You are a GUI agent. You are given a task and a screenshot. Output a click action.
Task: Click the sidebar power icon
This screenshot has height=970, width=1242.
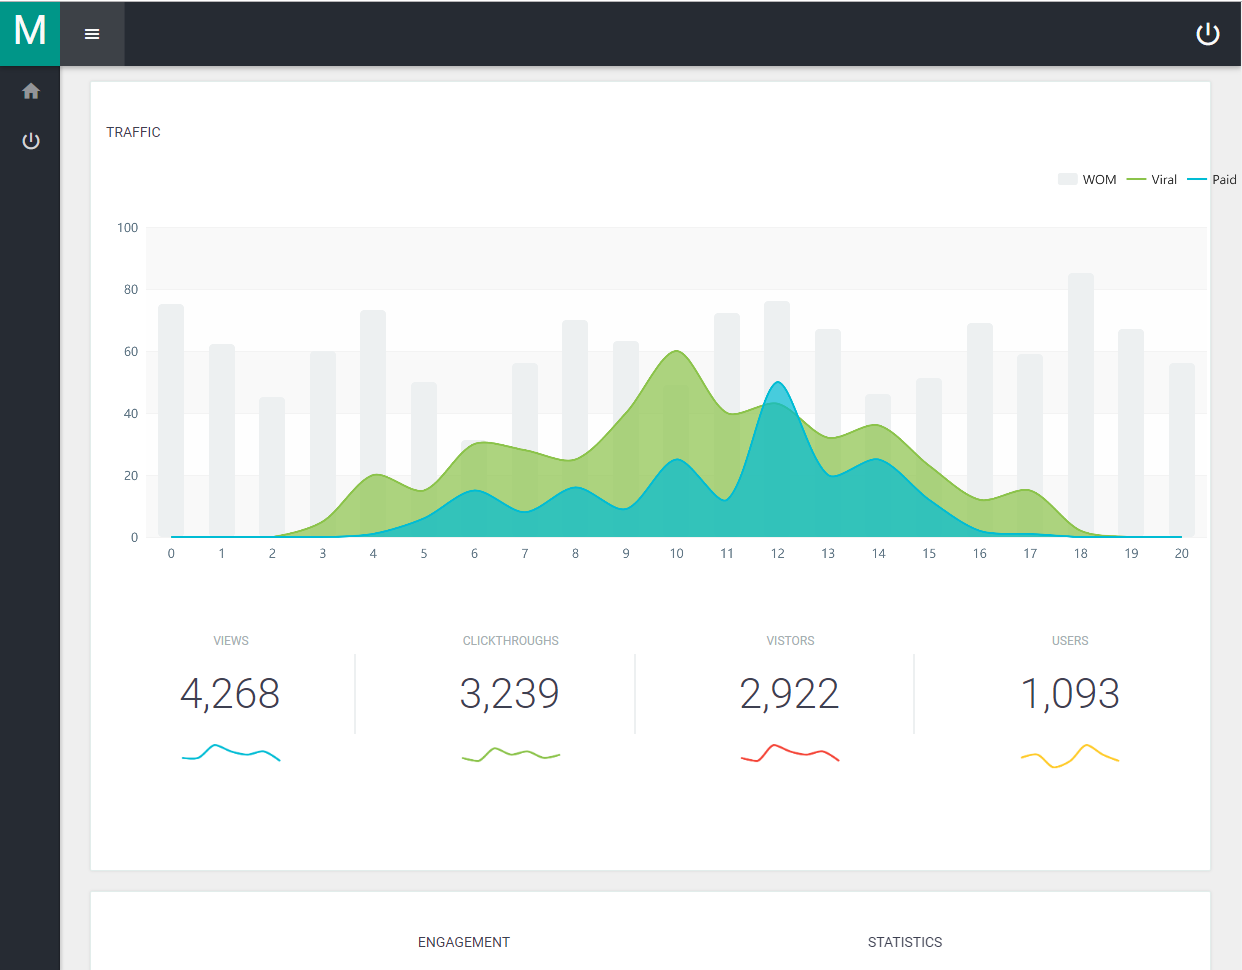pos(31,140)
